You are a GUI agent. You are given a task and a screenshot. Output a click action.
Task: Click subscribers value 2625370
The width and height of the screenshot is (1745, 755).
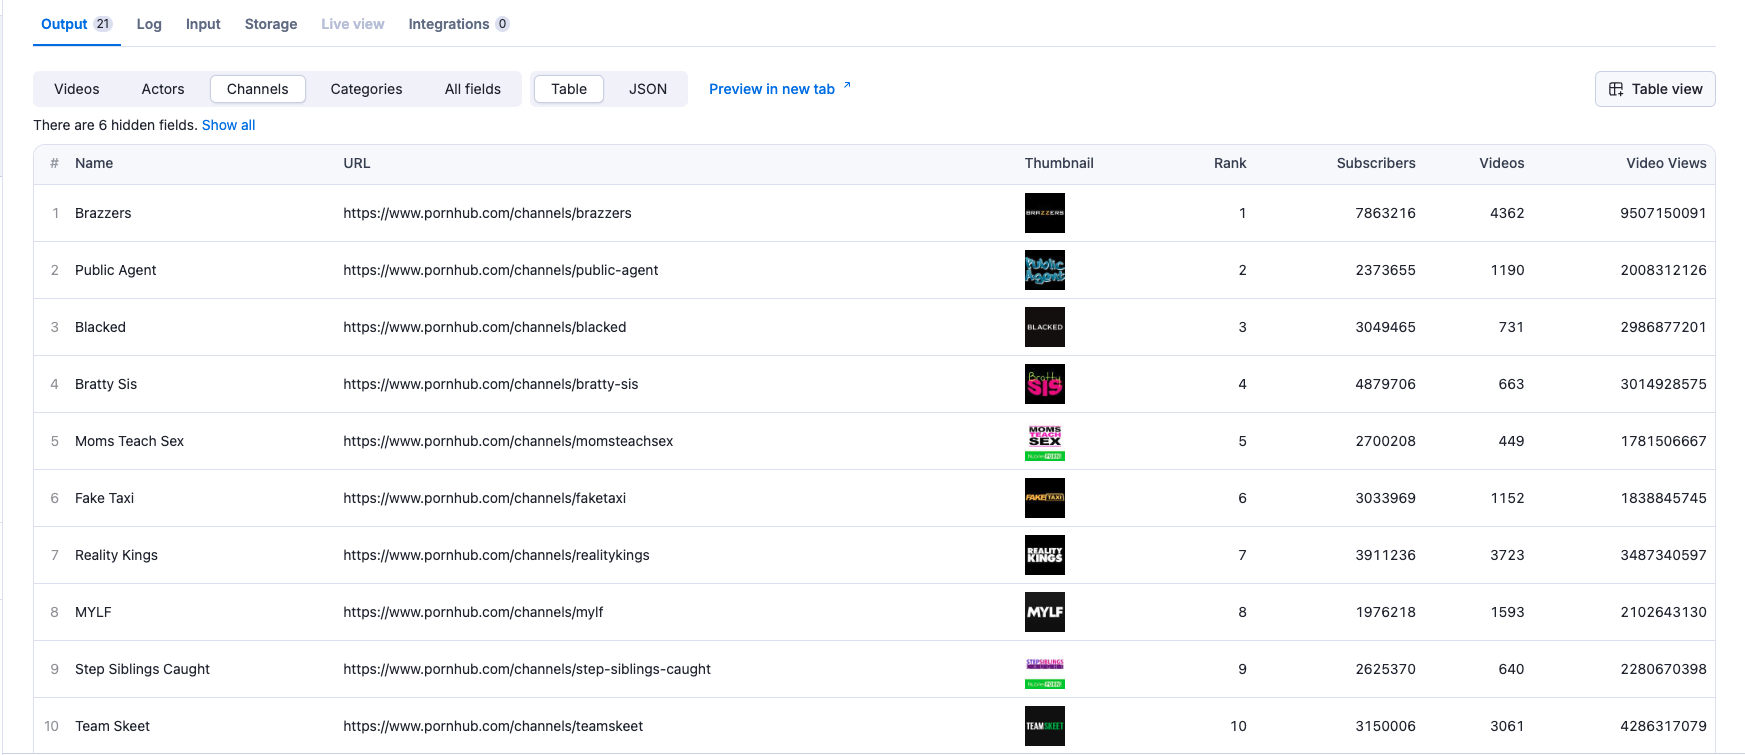click(1386, 669)
